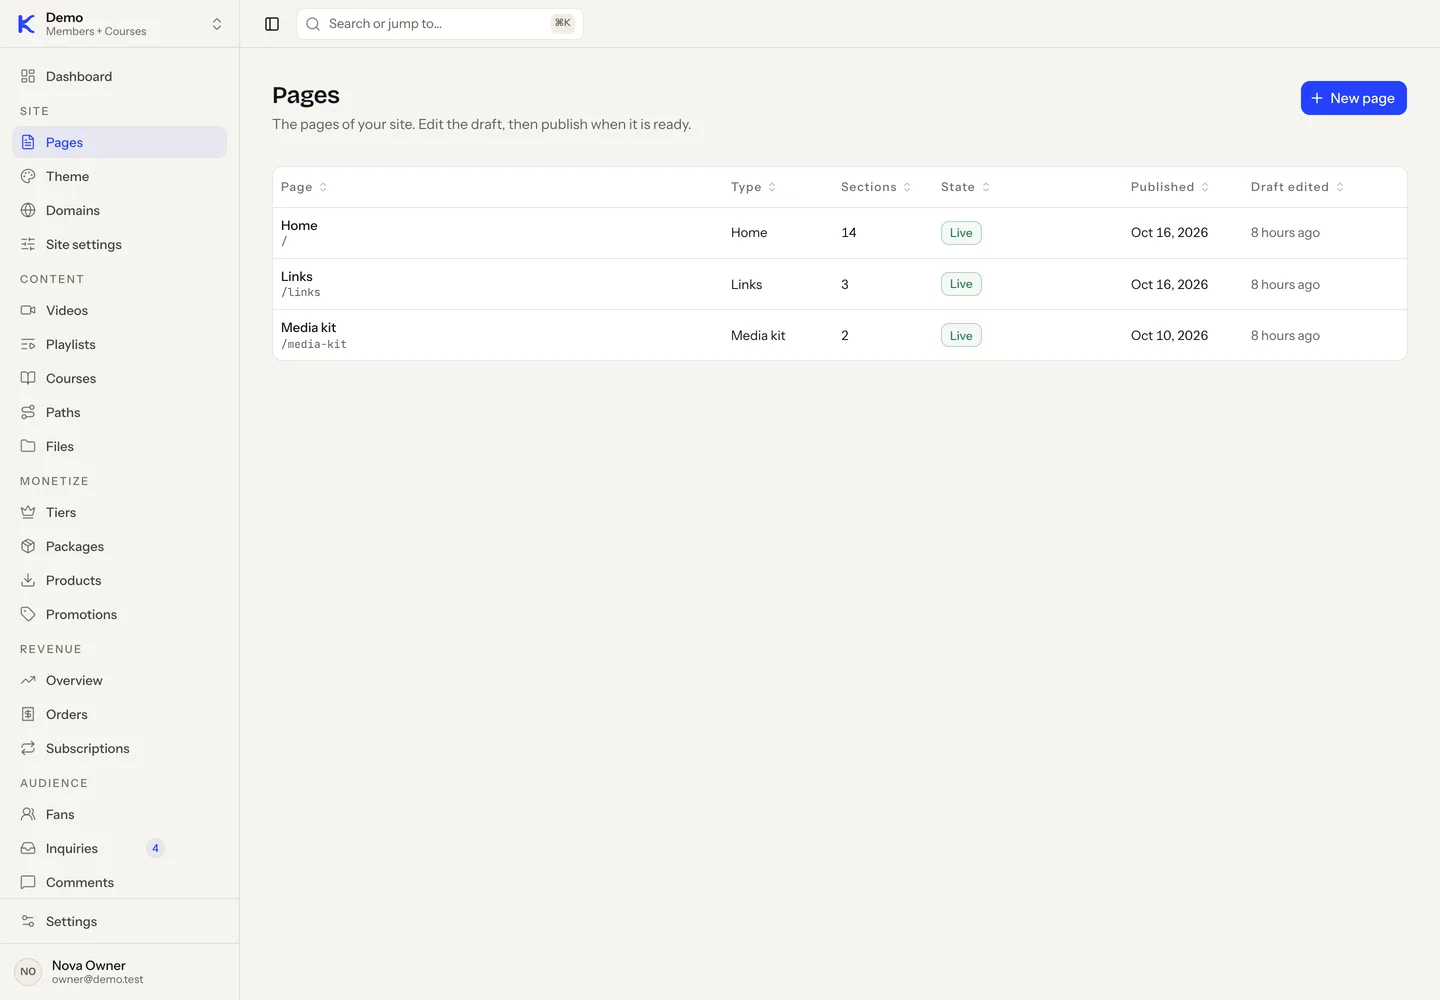
Task: Open the Home page row
Action: point(839,233)
